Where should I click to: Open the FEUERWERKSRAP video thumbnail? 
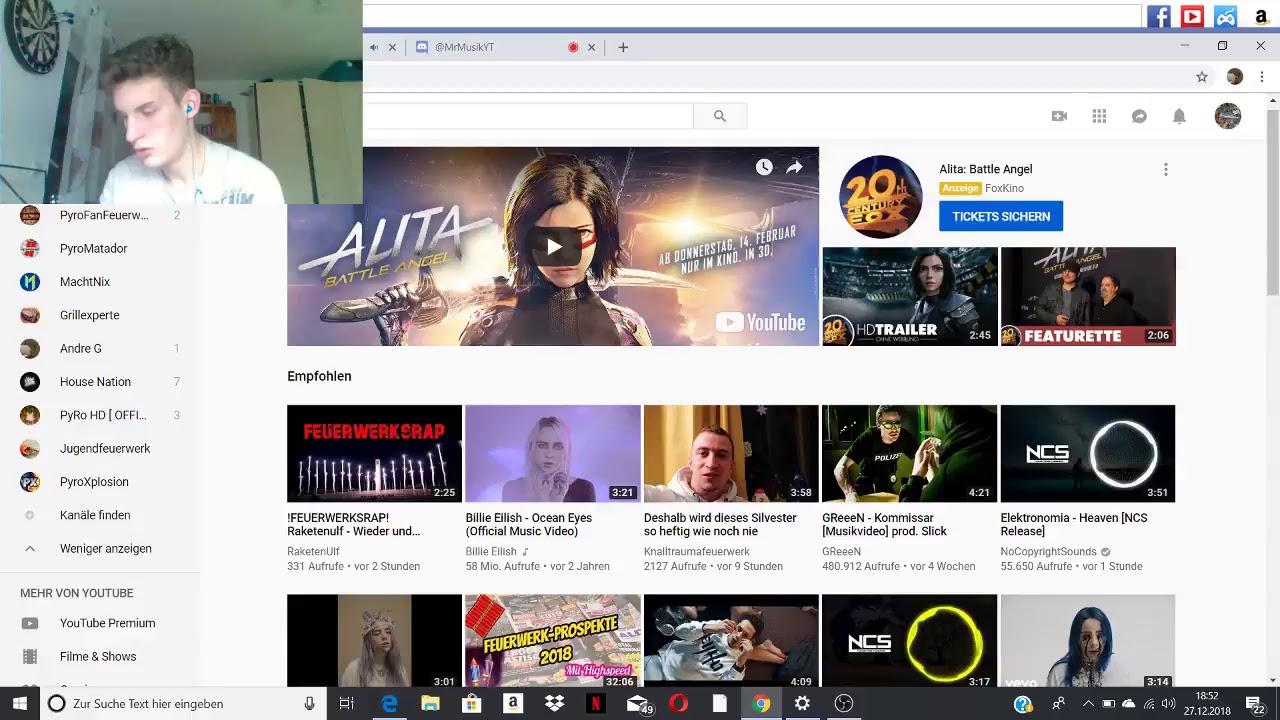374,453
